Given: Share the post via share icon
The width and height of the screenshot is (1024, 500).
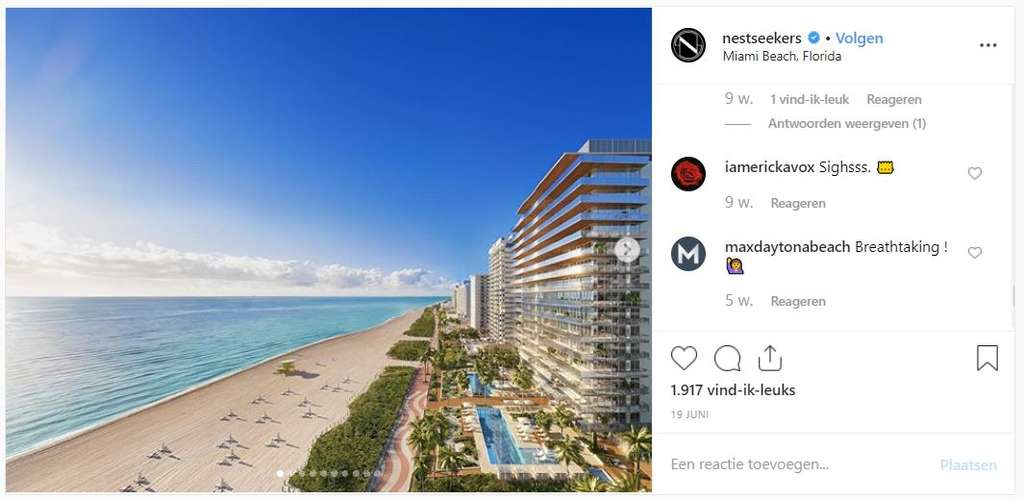Looking at the screenshot, I should pyautogui.click(x=770, y=358).
